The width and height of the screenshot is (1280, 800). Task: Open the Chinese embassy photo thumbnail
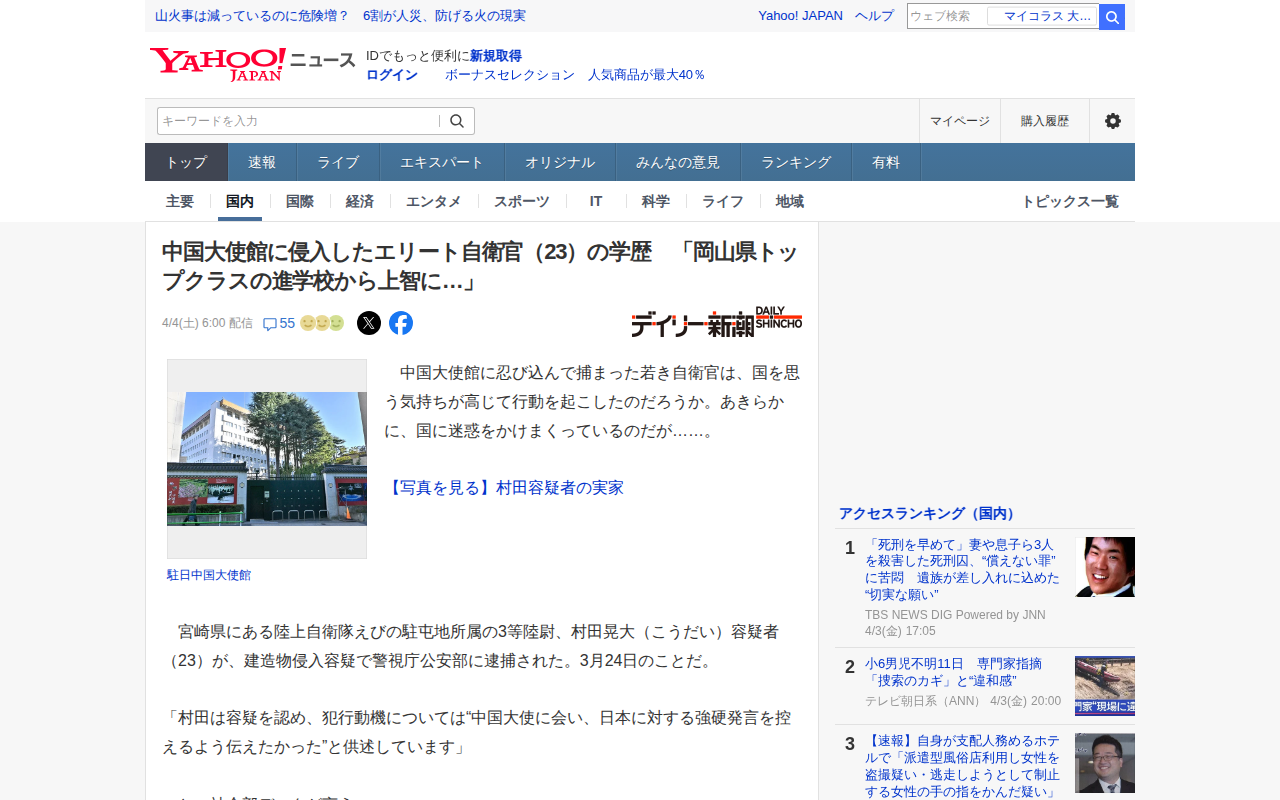click(267, 459)
